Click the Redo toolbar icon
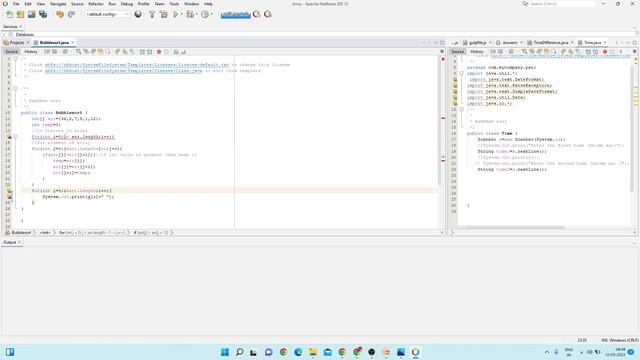The width and height of the screenshot is (640, 360). tap(71, 14)
